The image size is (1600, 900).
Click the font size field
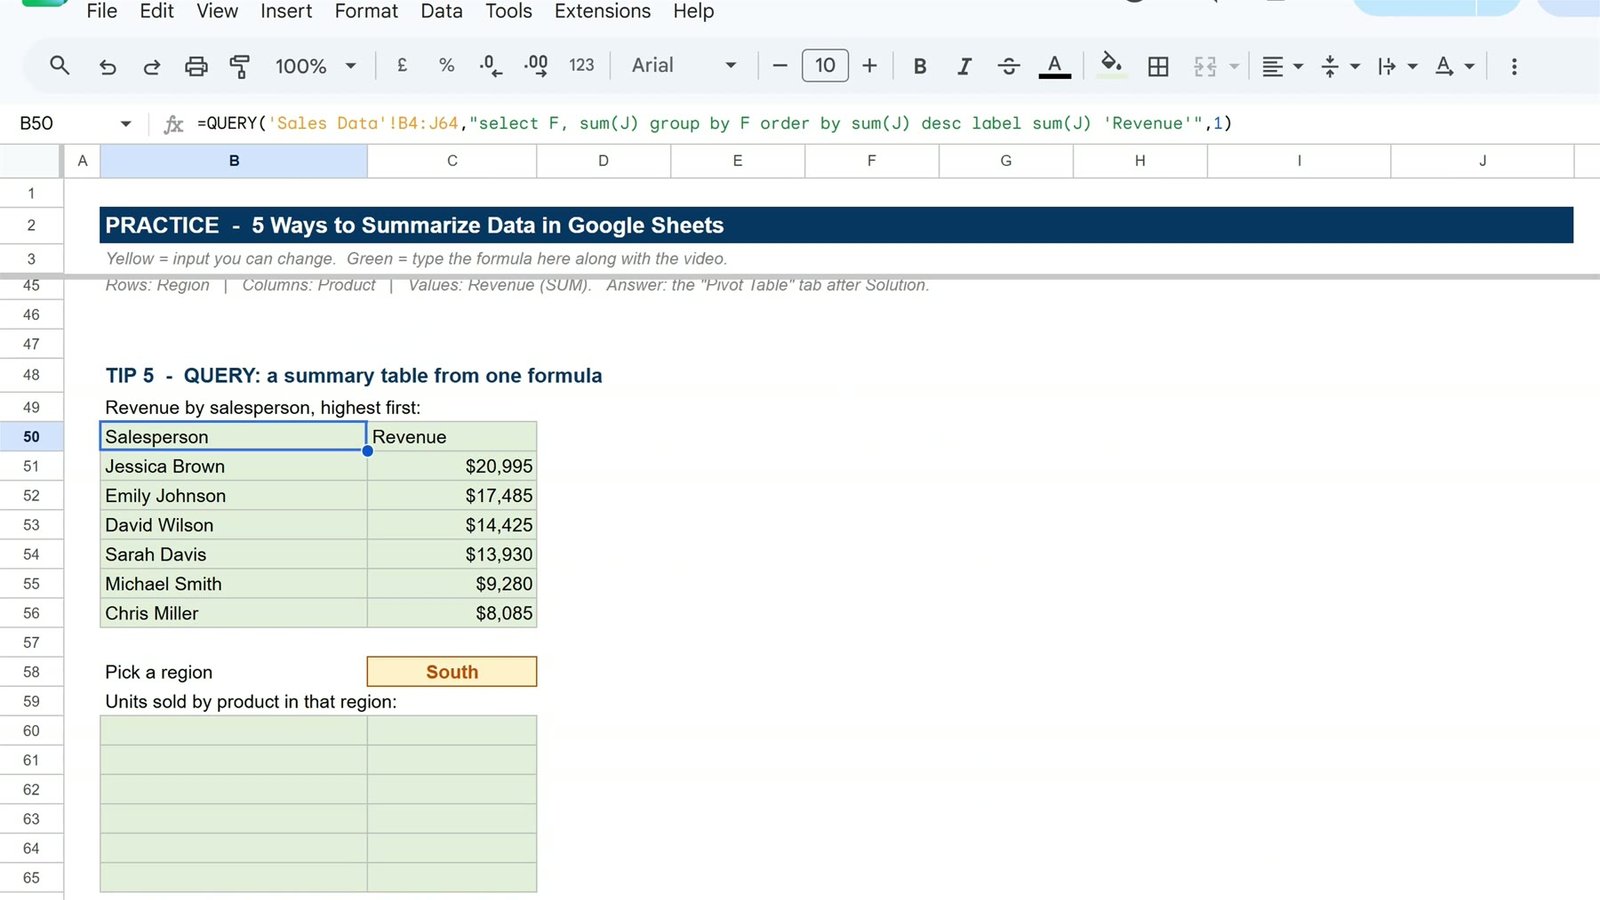(x=825, y=65)
